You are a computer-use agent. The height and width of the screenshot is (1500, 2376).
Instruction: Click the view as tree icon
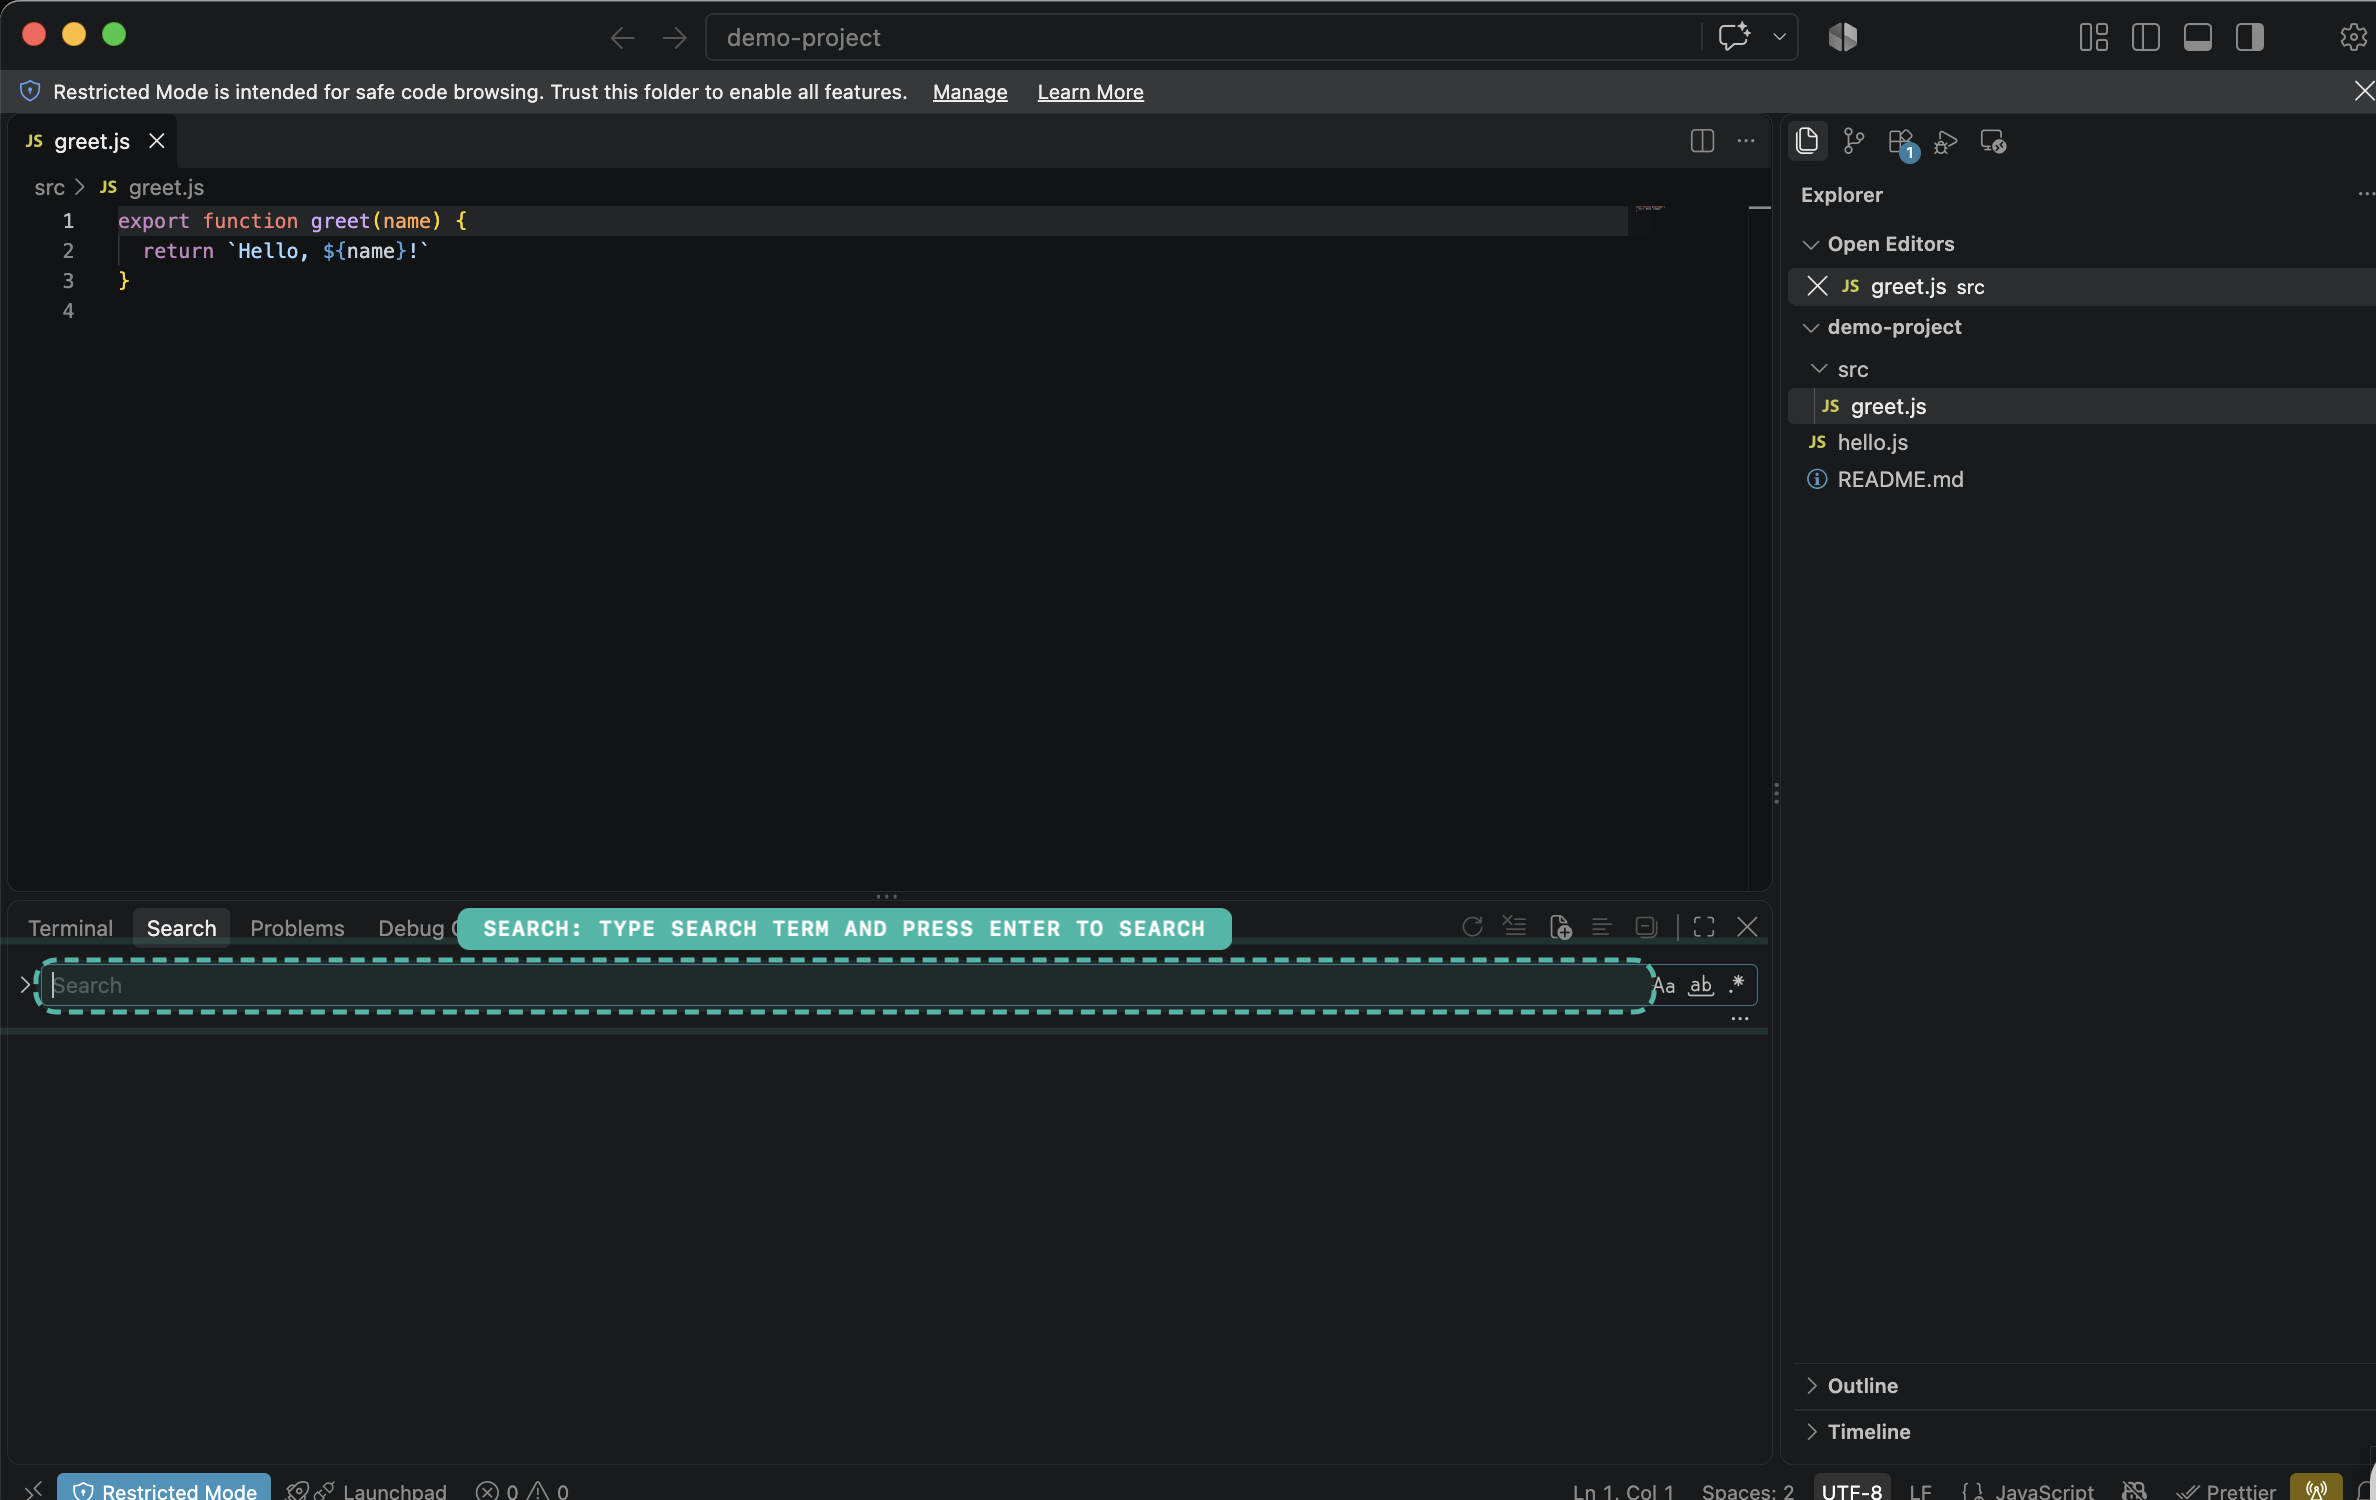click(x=1602, y=927)
